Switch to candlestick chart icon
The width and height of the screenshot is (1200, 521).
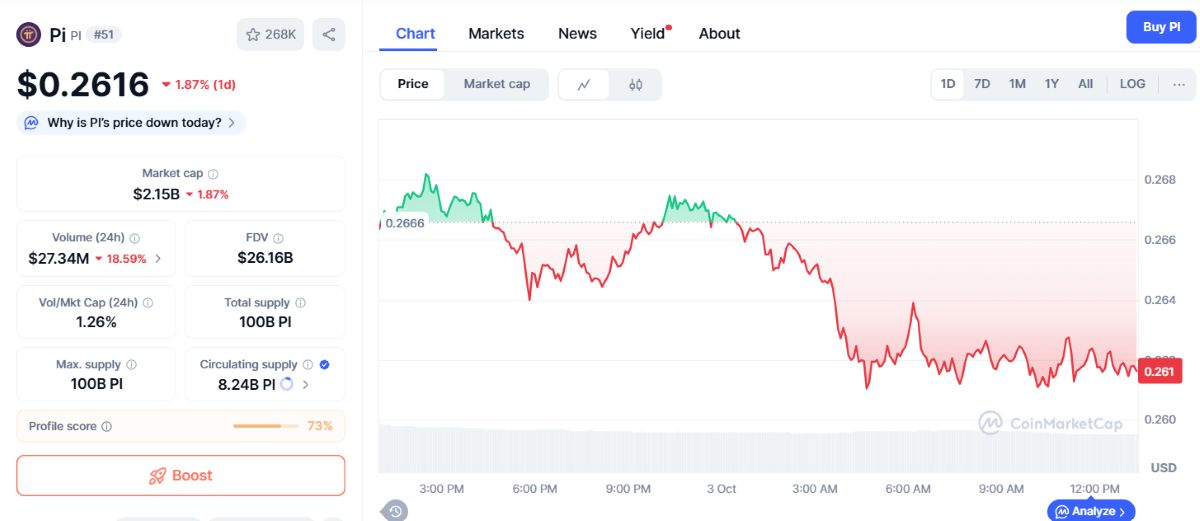click(635, 85)
